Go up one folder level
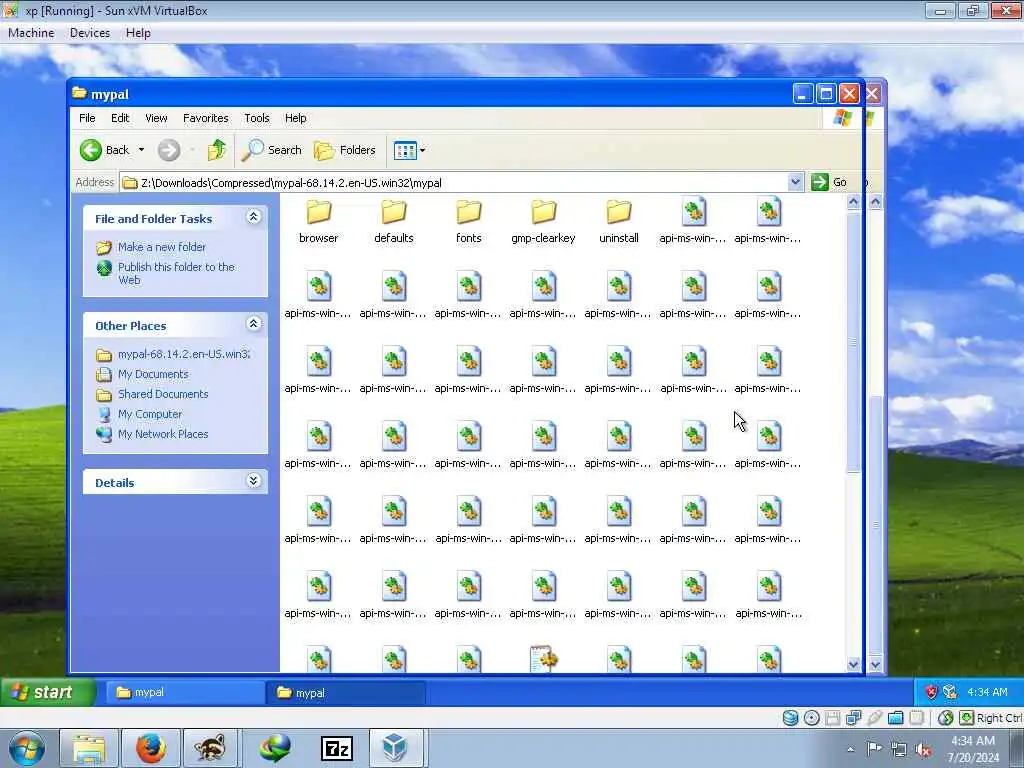 pyautogui.click(x=217, y=150)
